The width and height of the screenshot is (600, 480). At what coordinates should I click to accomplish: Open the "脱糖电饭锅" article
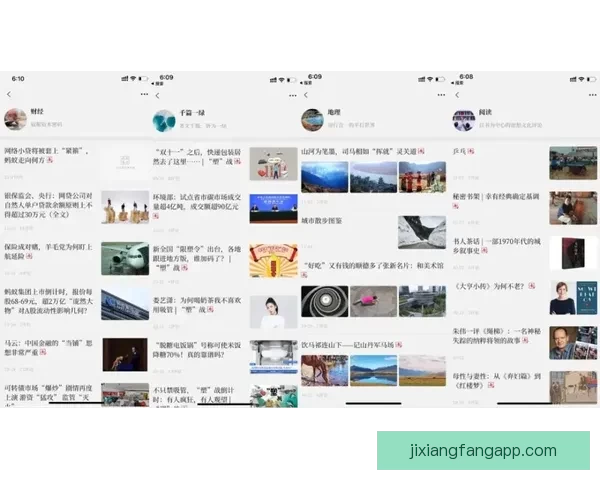197,350
